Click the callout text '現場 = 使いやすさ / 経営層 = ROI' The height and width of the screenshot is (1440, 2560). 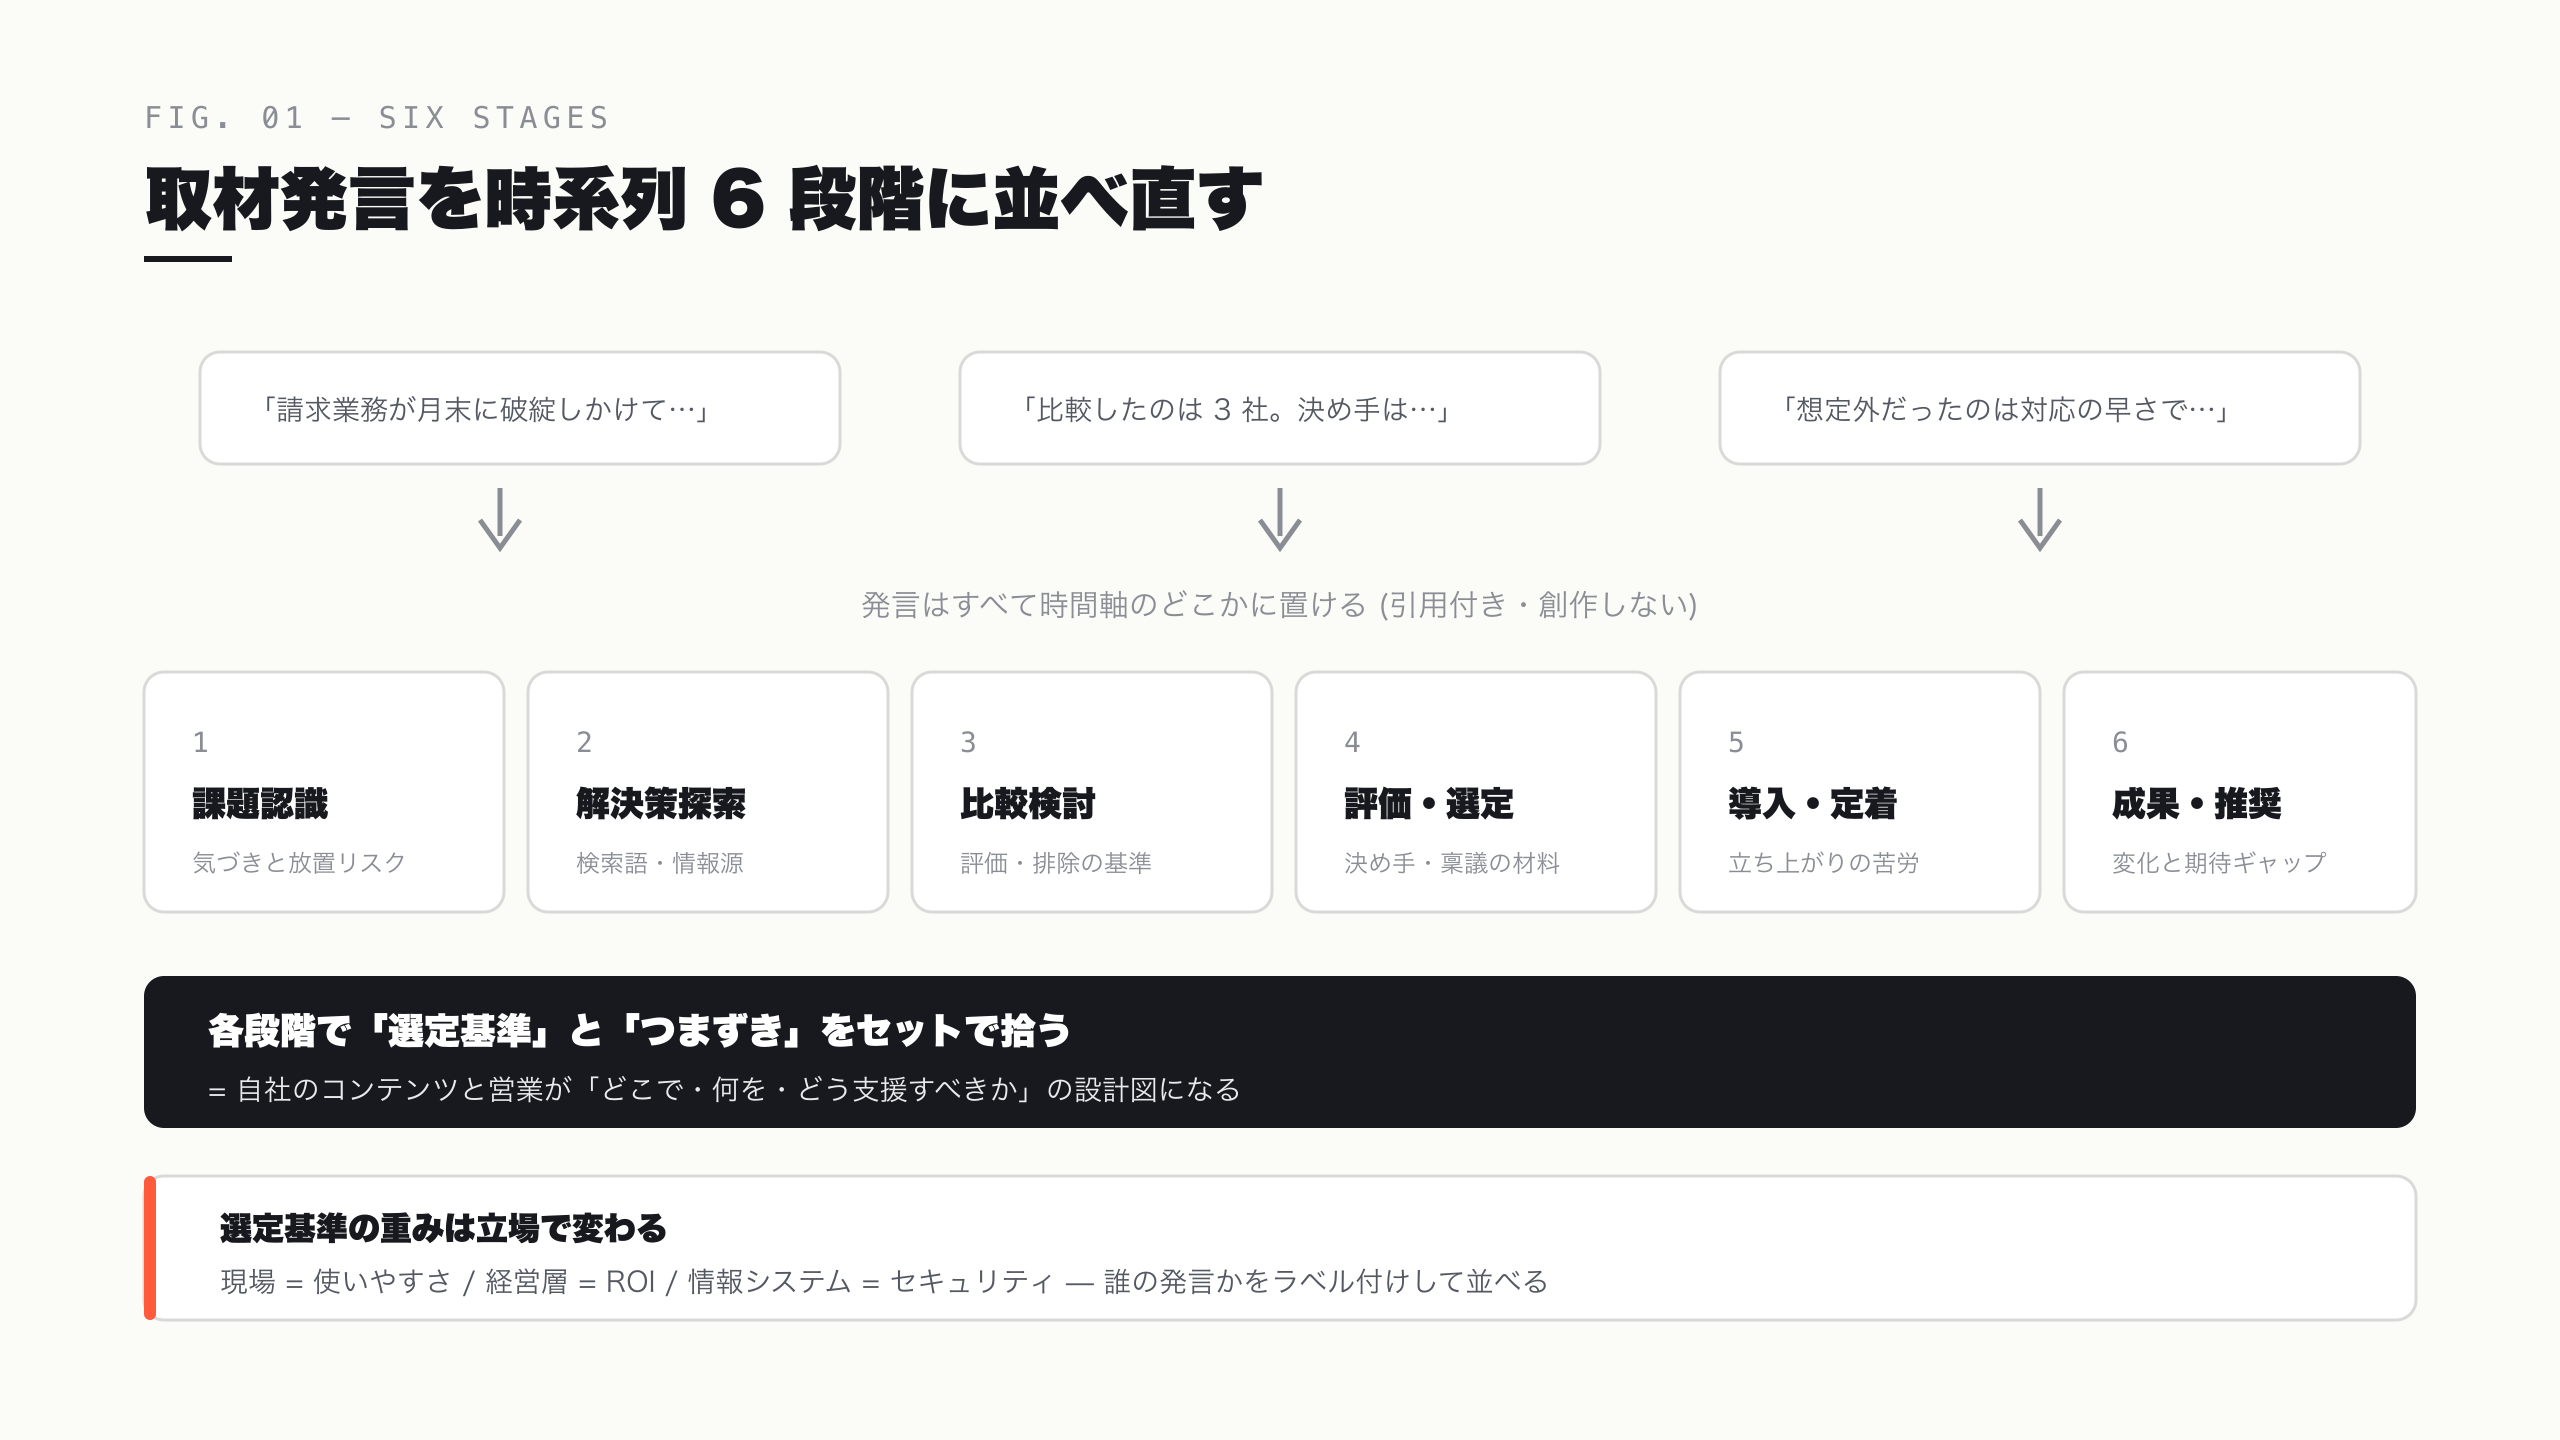coord(438,1282)
